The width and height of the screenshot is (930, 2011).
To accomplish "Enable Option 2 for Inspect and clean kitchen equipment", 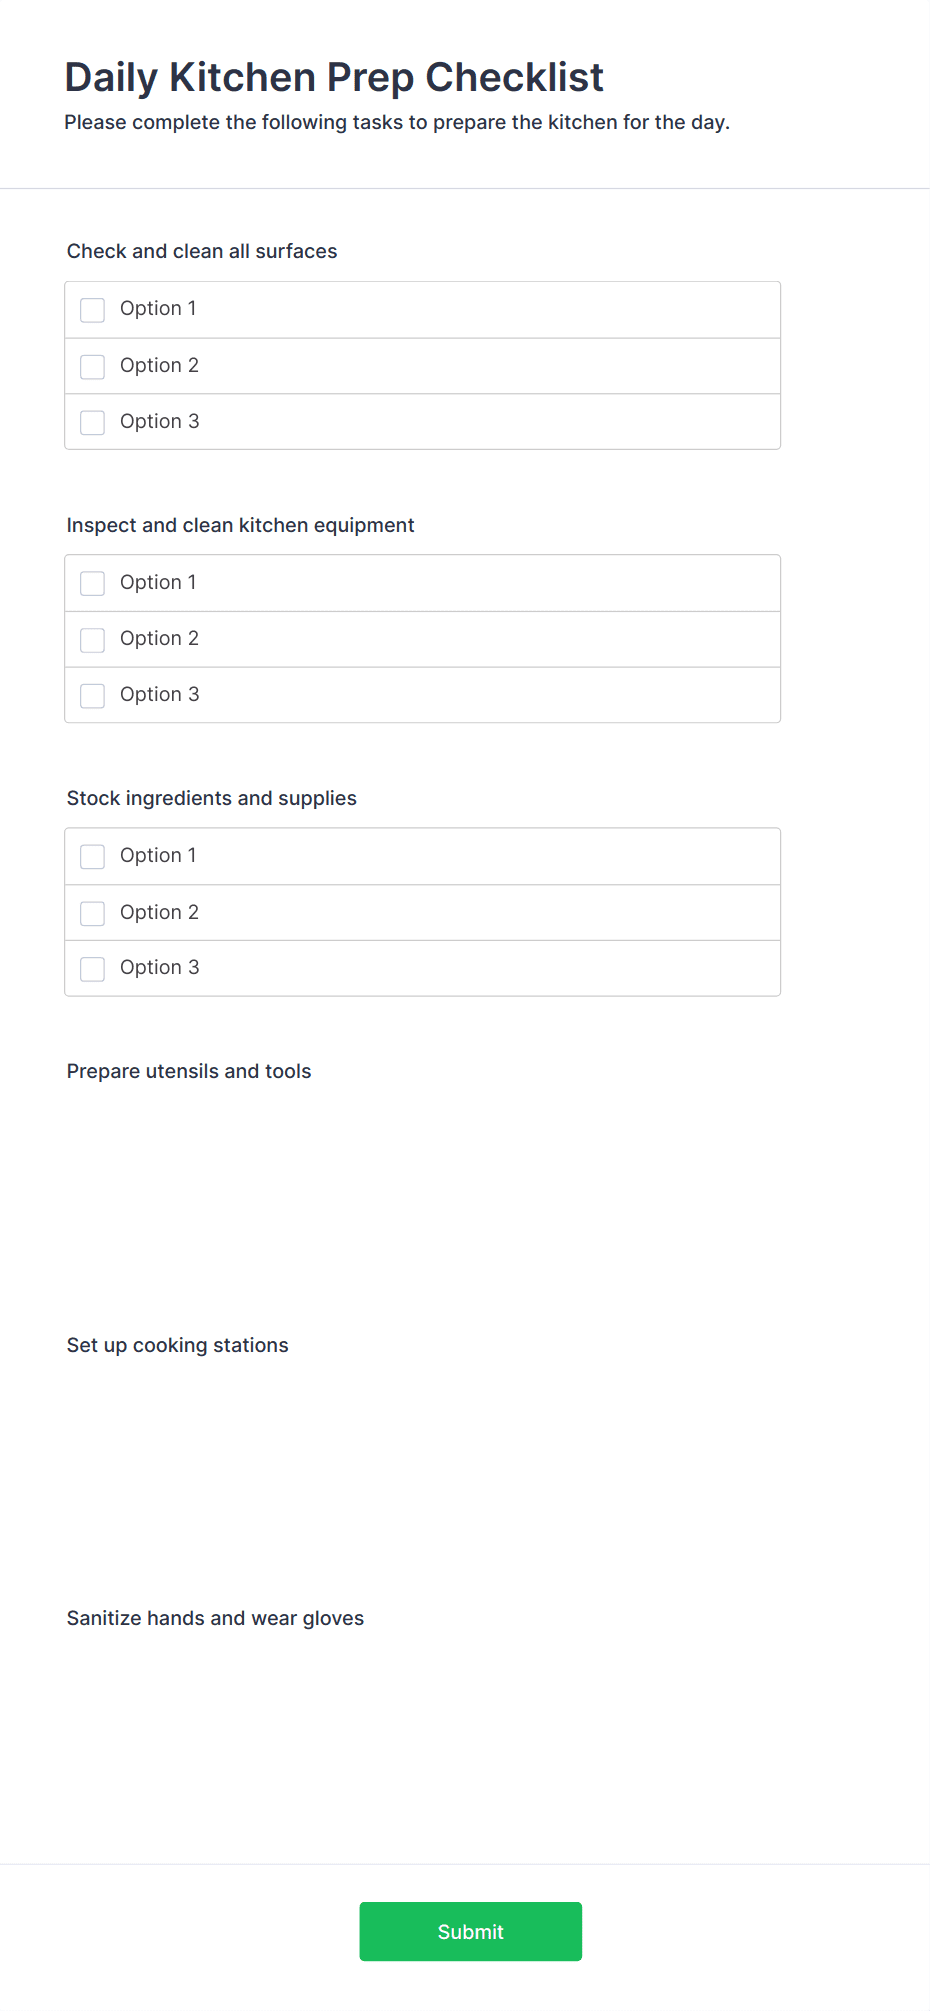I will pos(91,639).
